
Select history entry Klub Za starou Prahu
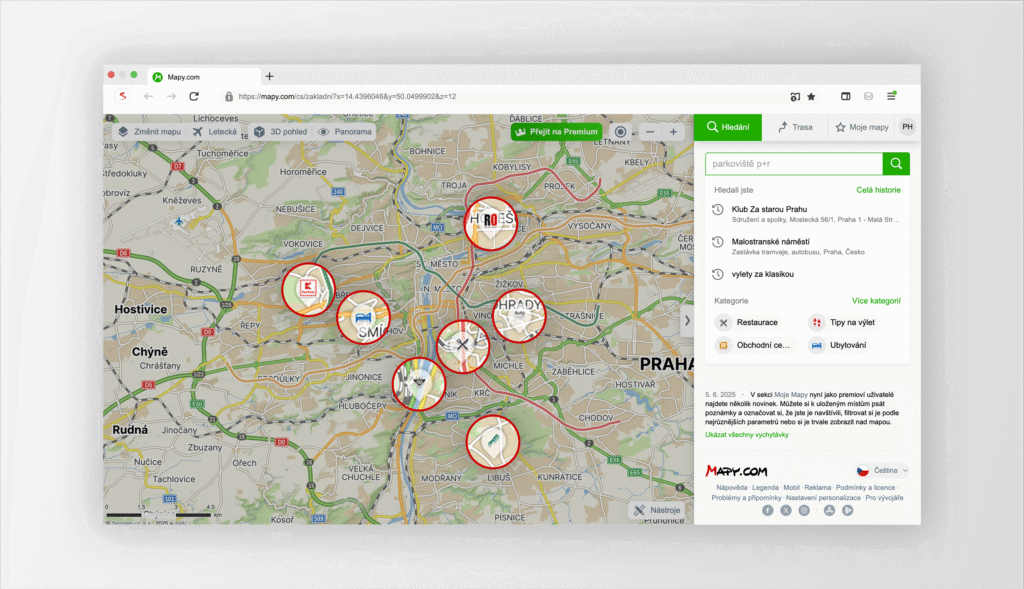[x=807, y=214]
